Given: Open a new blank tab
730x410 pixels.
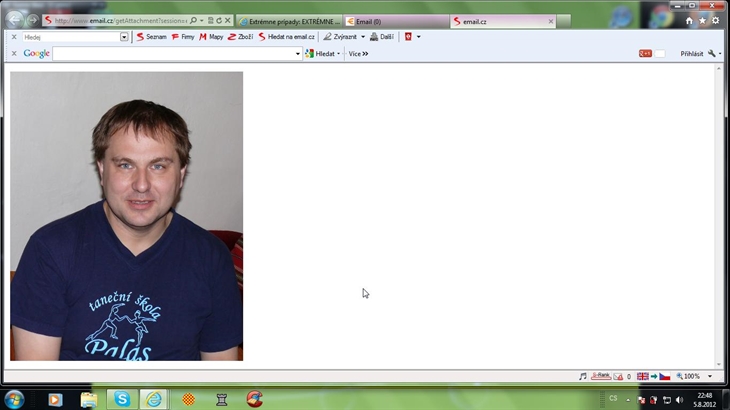Looking at the screenshot, I should click(563, 21).
